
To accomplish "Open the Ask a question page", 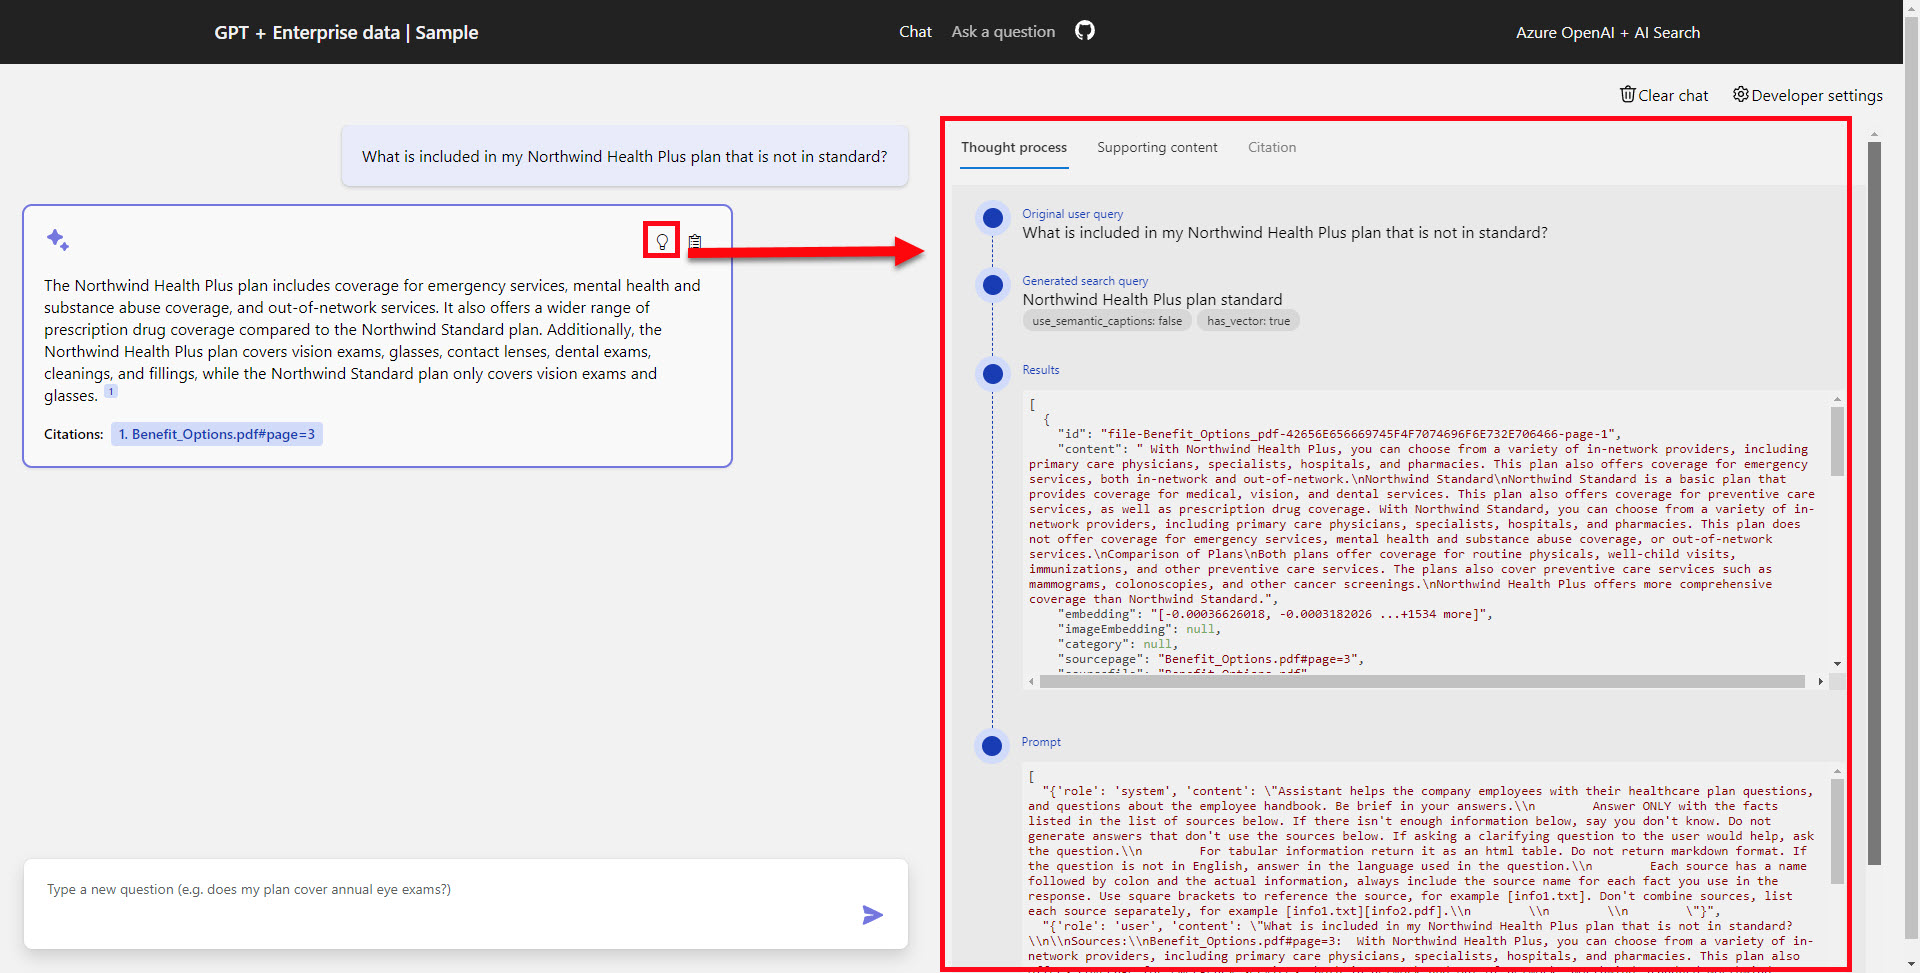I will pyautogui.click(x=1003, y=32).
